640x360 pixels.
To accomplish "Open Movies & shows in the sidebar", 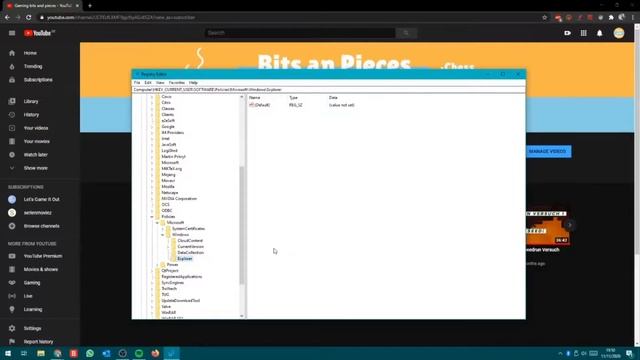I will pos(40,269).
